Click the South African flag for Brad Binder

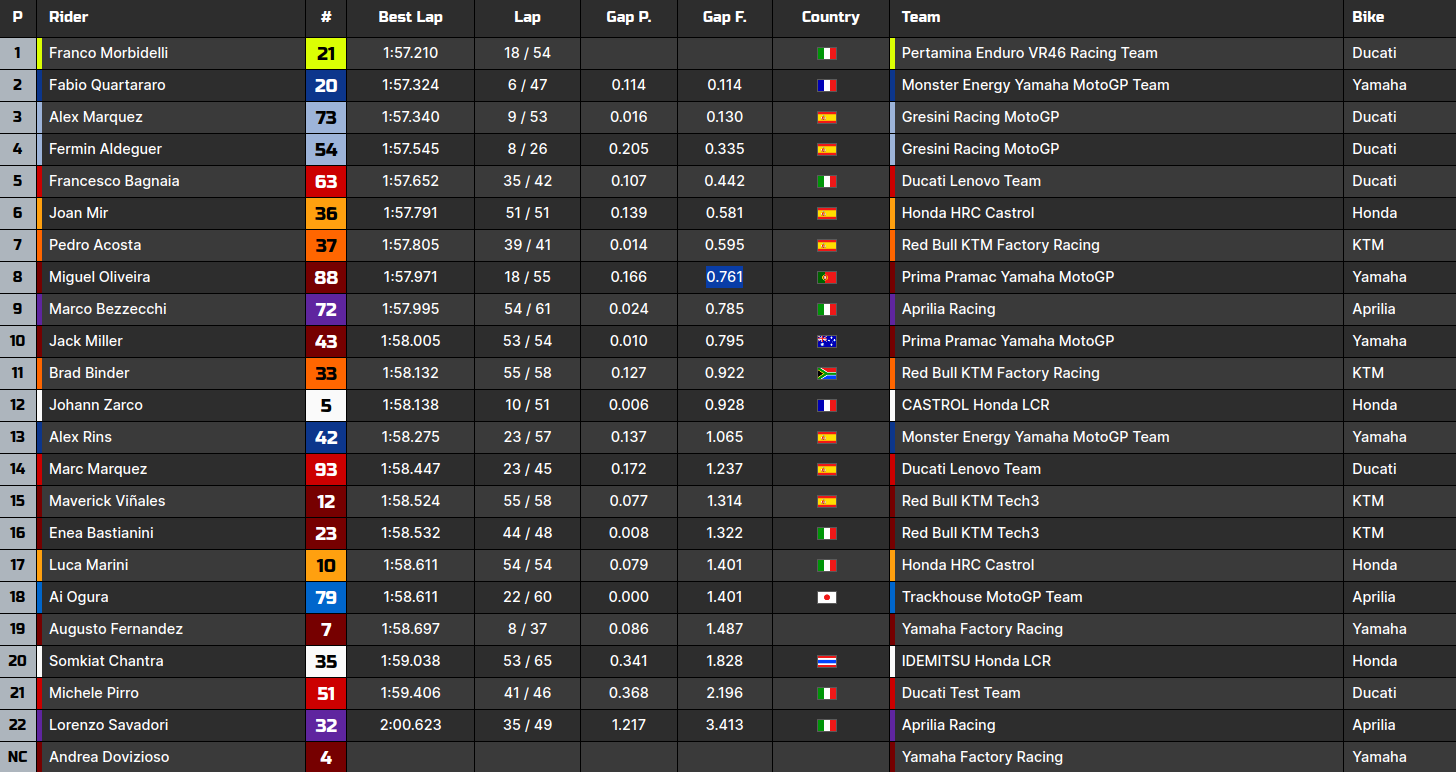pos(826,373)
